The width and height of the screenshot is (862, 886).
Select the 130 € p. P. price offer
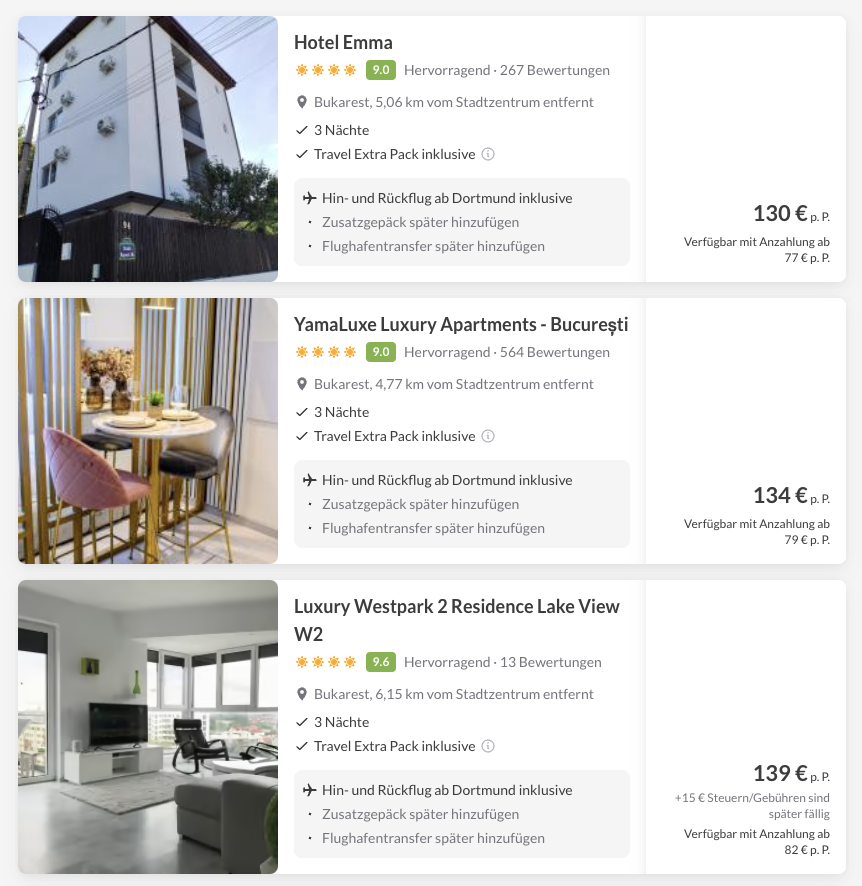pos(791,214)
